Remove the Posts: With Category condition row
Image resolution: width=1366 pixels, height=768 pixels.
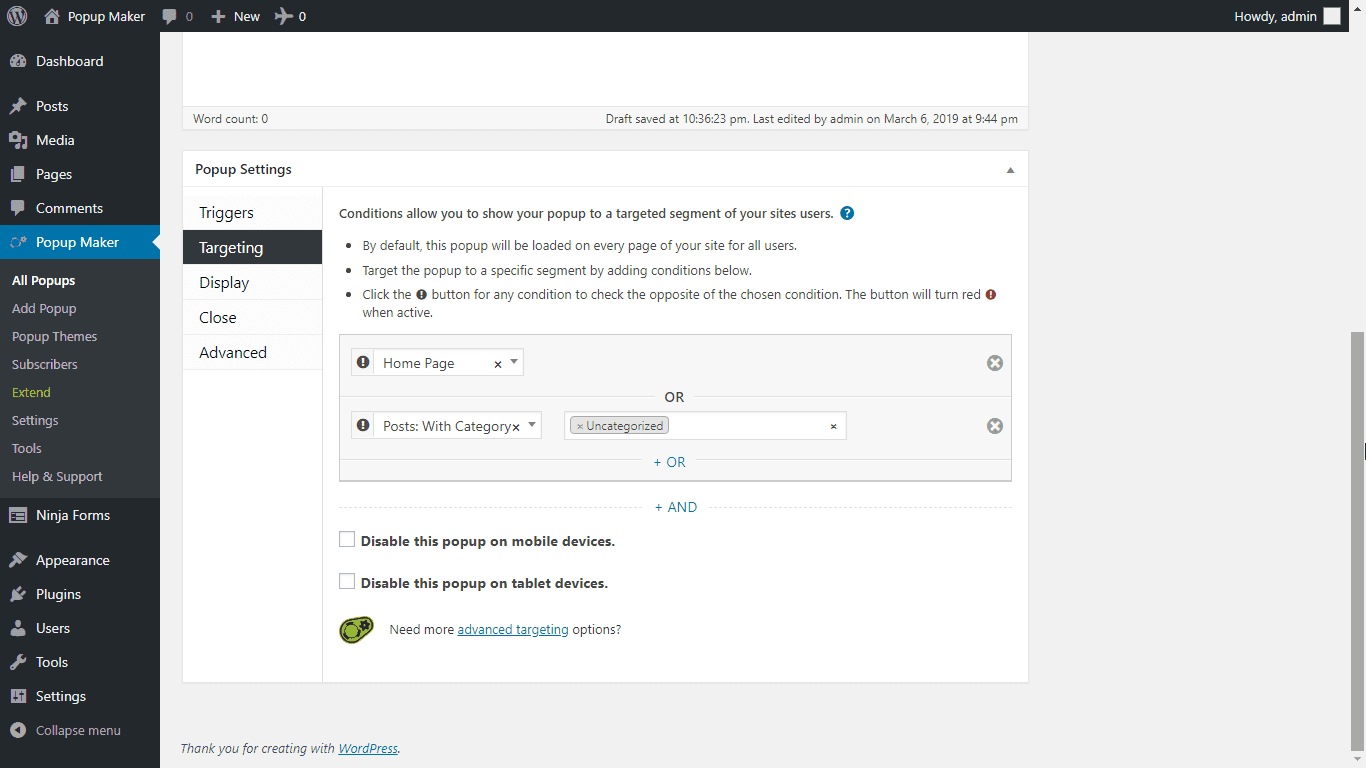coord(995,426)
